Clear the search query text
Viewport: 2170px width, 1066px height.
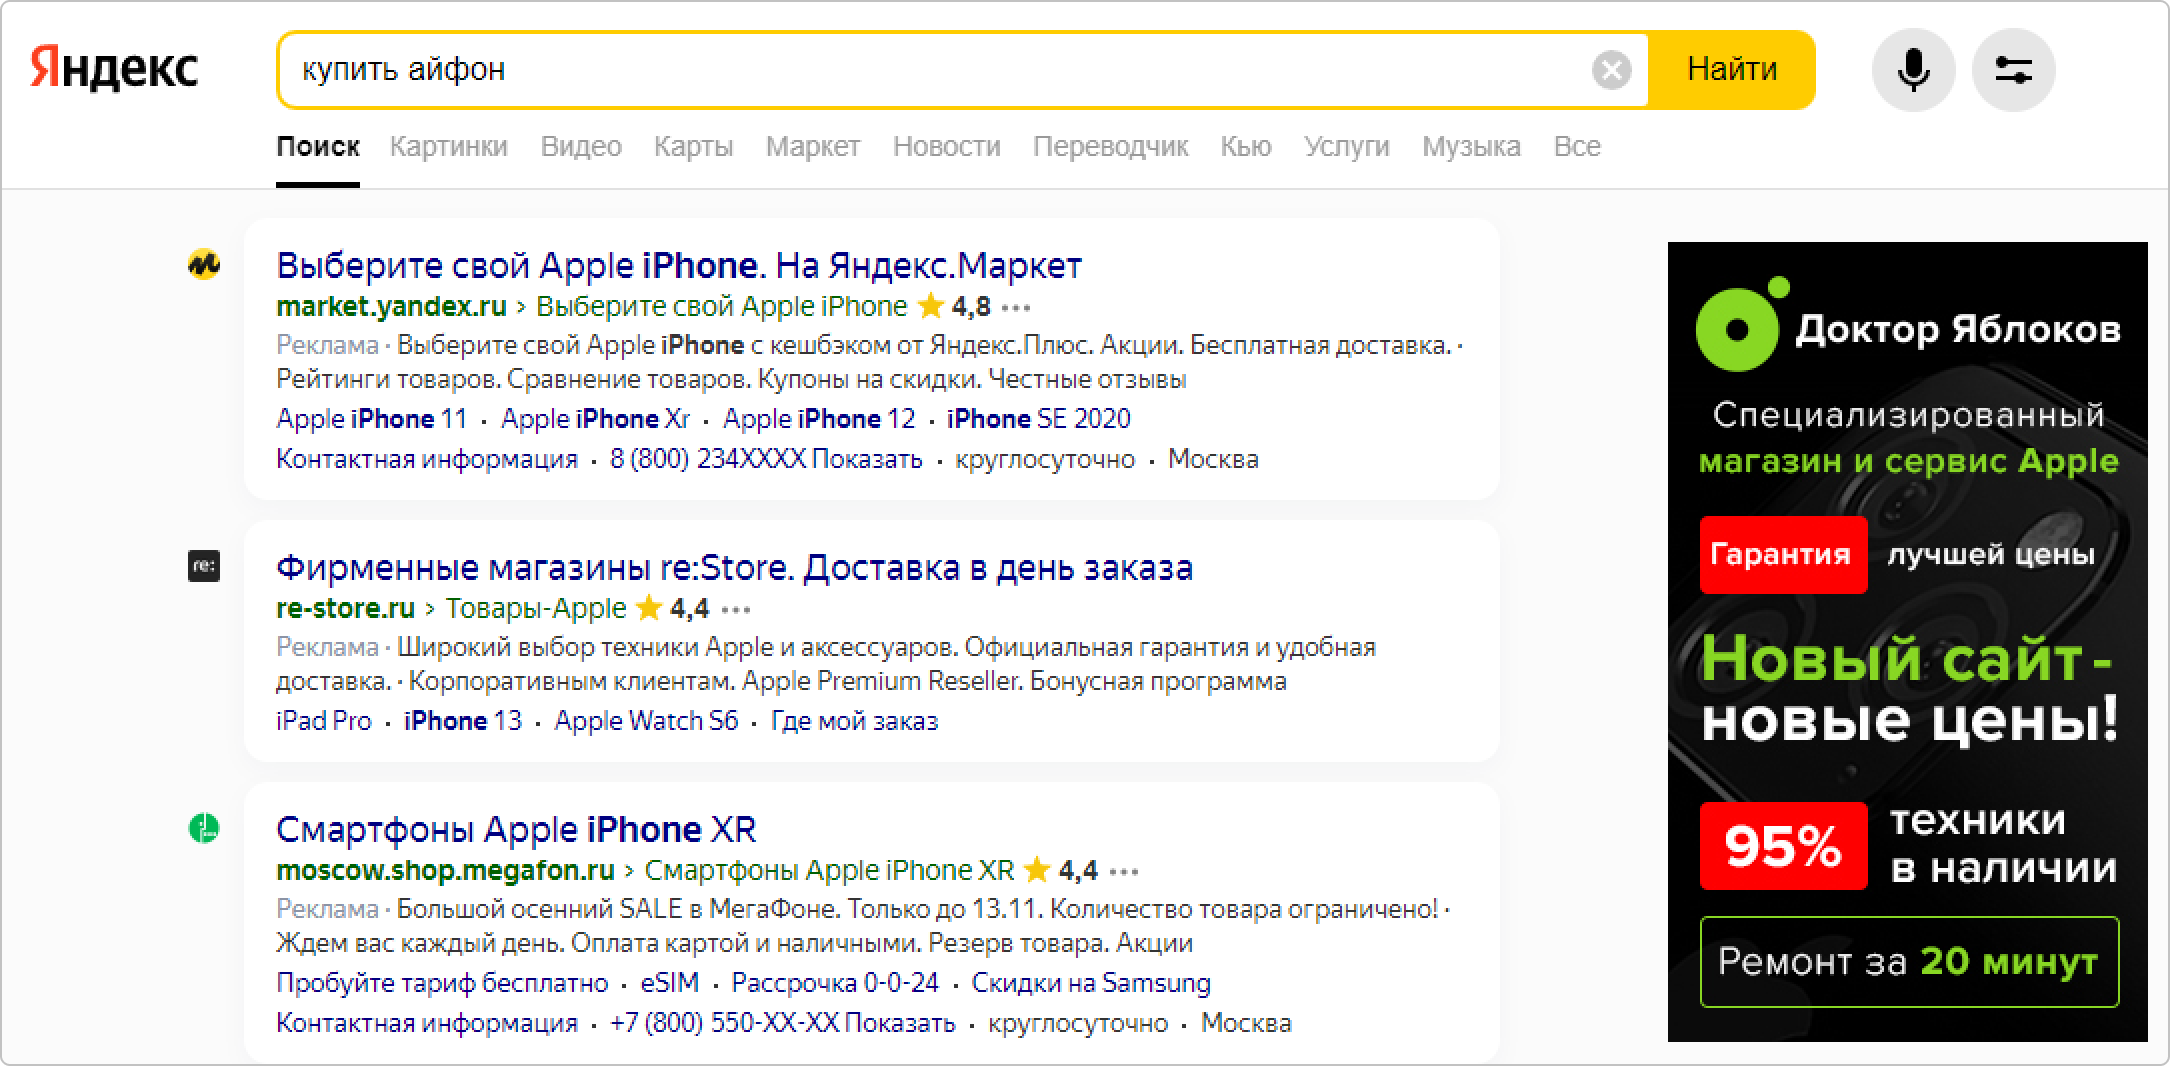point(1611,70)
